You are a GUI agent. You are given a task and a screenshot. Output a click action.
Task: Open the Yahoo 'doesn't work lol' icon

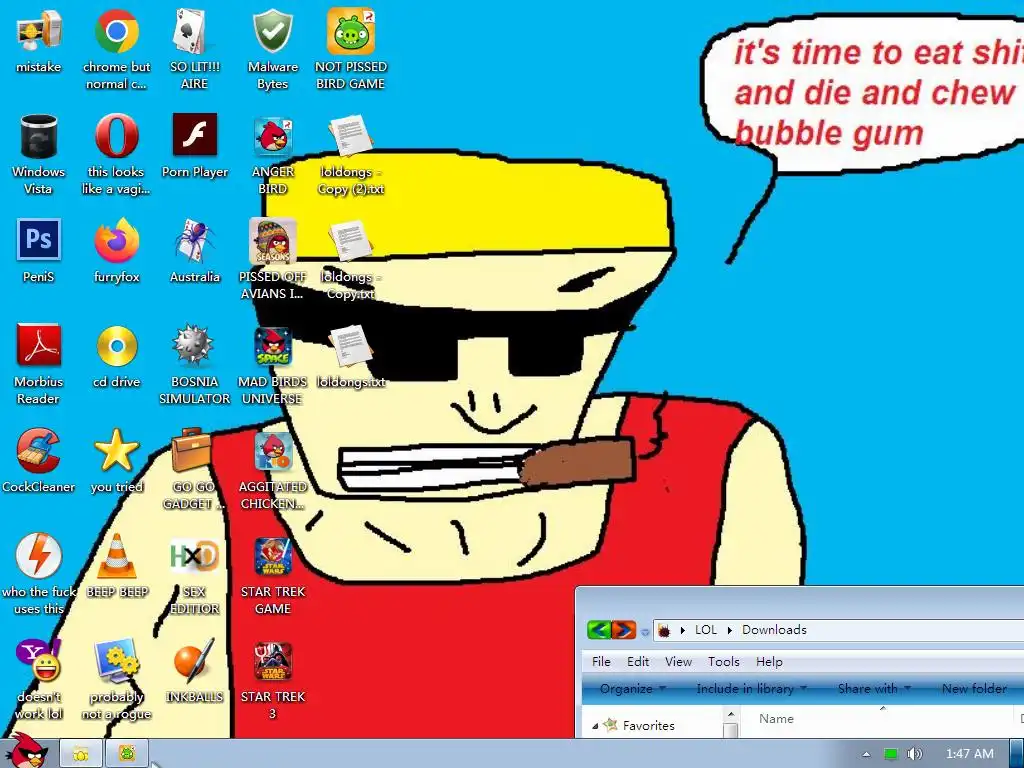[38, 660]
